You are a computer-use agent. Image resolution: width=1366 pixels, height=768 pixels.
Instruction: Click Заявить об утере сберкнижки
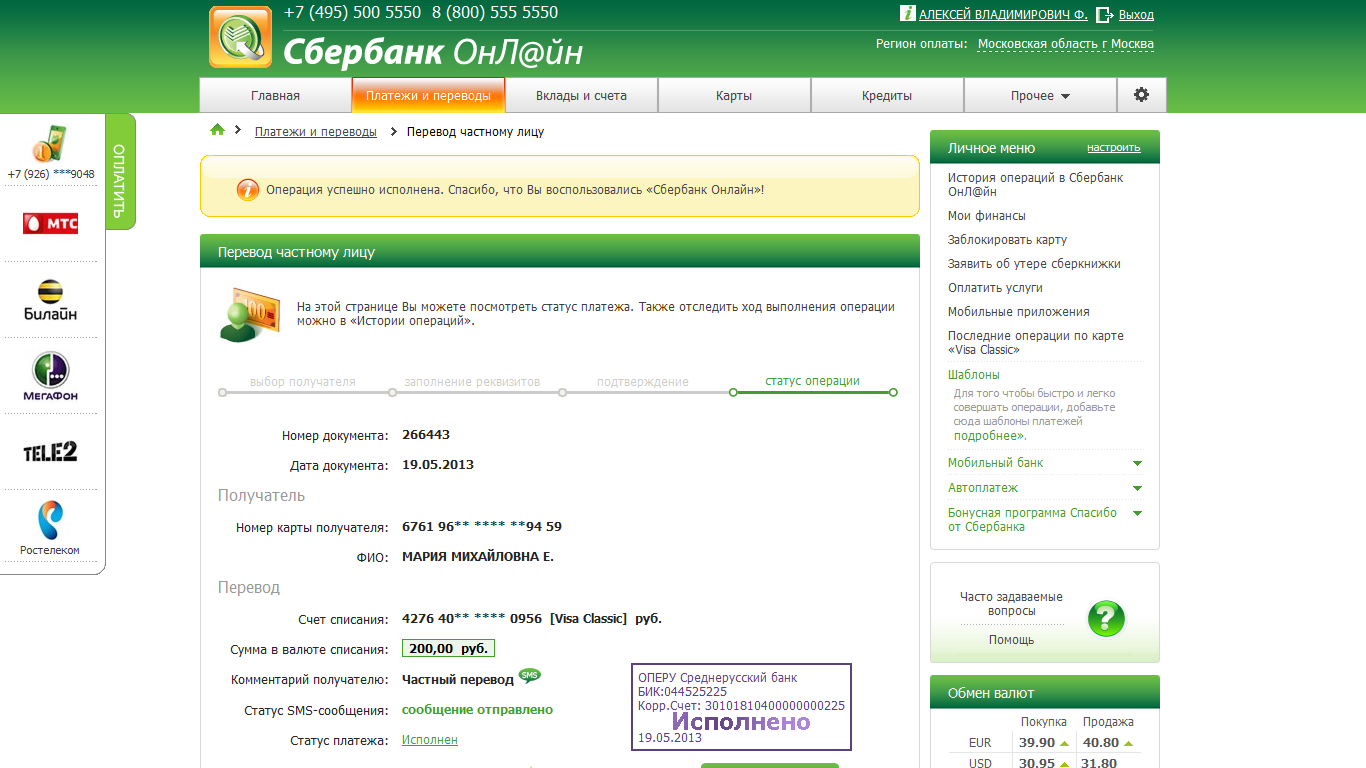(1034, 264)
